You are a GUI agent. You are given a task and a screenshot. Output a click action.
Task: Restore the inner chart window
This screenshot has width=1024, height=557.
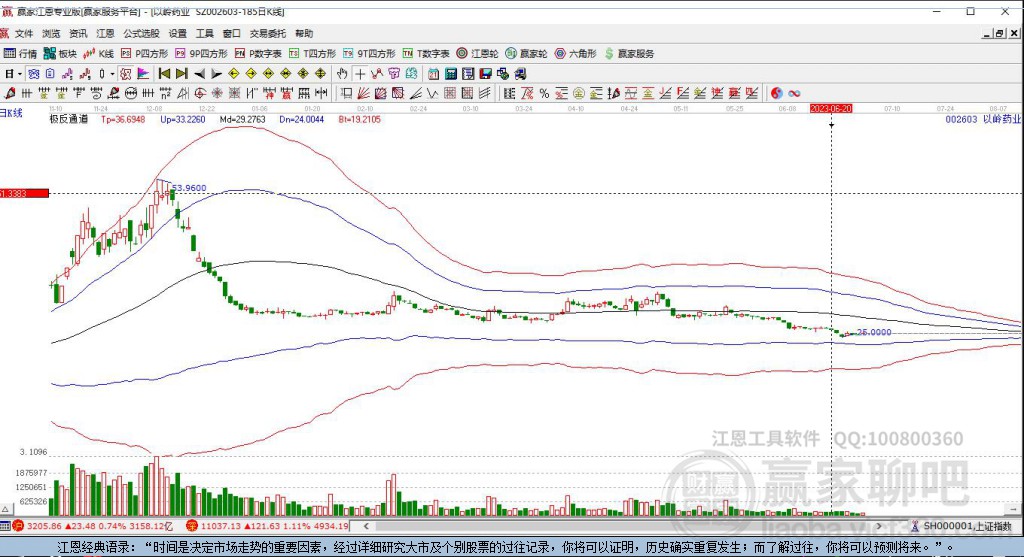pos(999,34)
